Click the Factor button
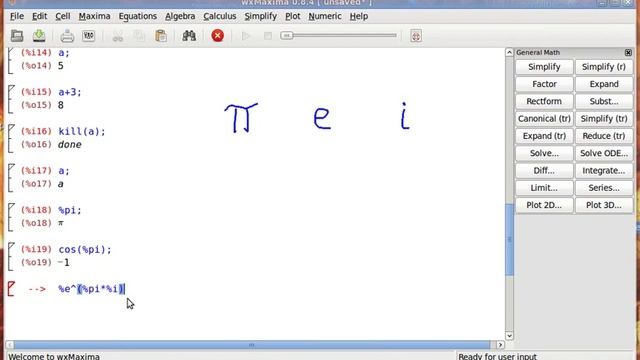640x360 pixels. tap(544, 84)
